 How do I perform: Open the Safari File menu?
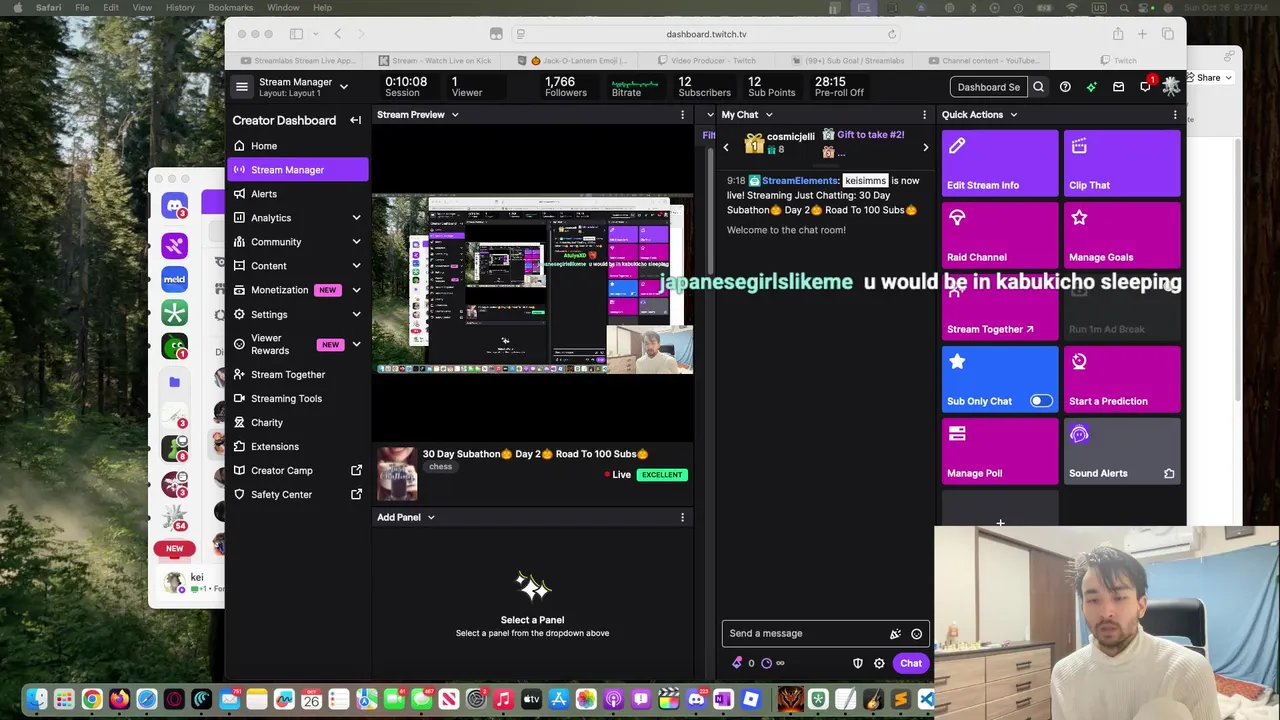tap(82, 7)
